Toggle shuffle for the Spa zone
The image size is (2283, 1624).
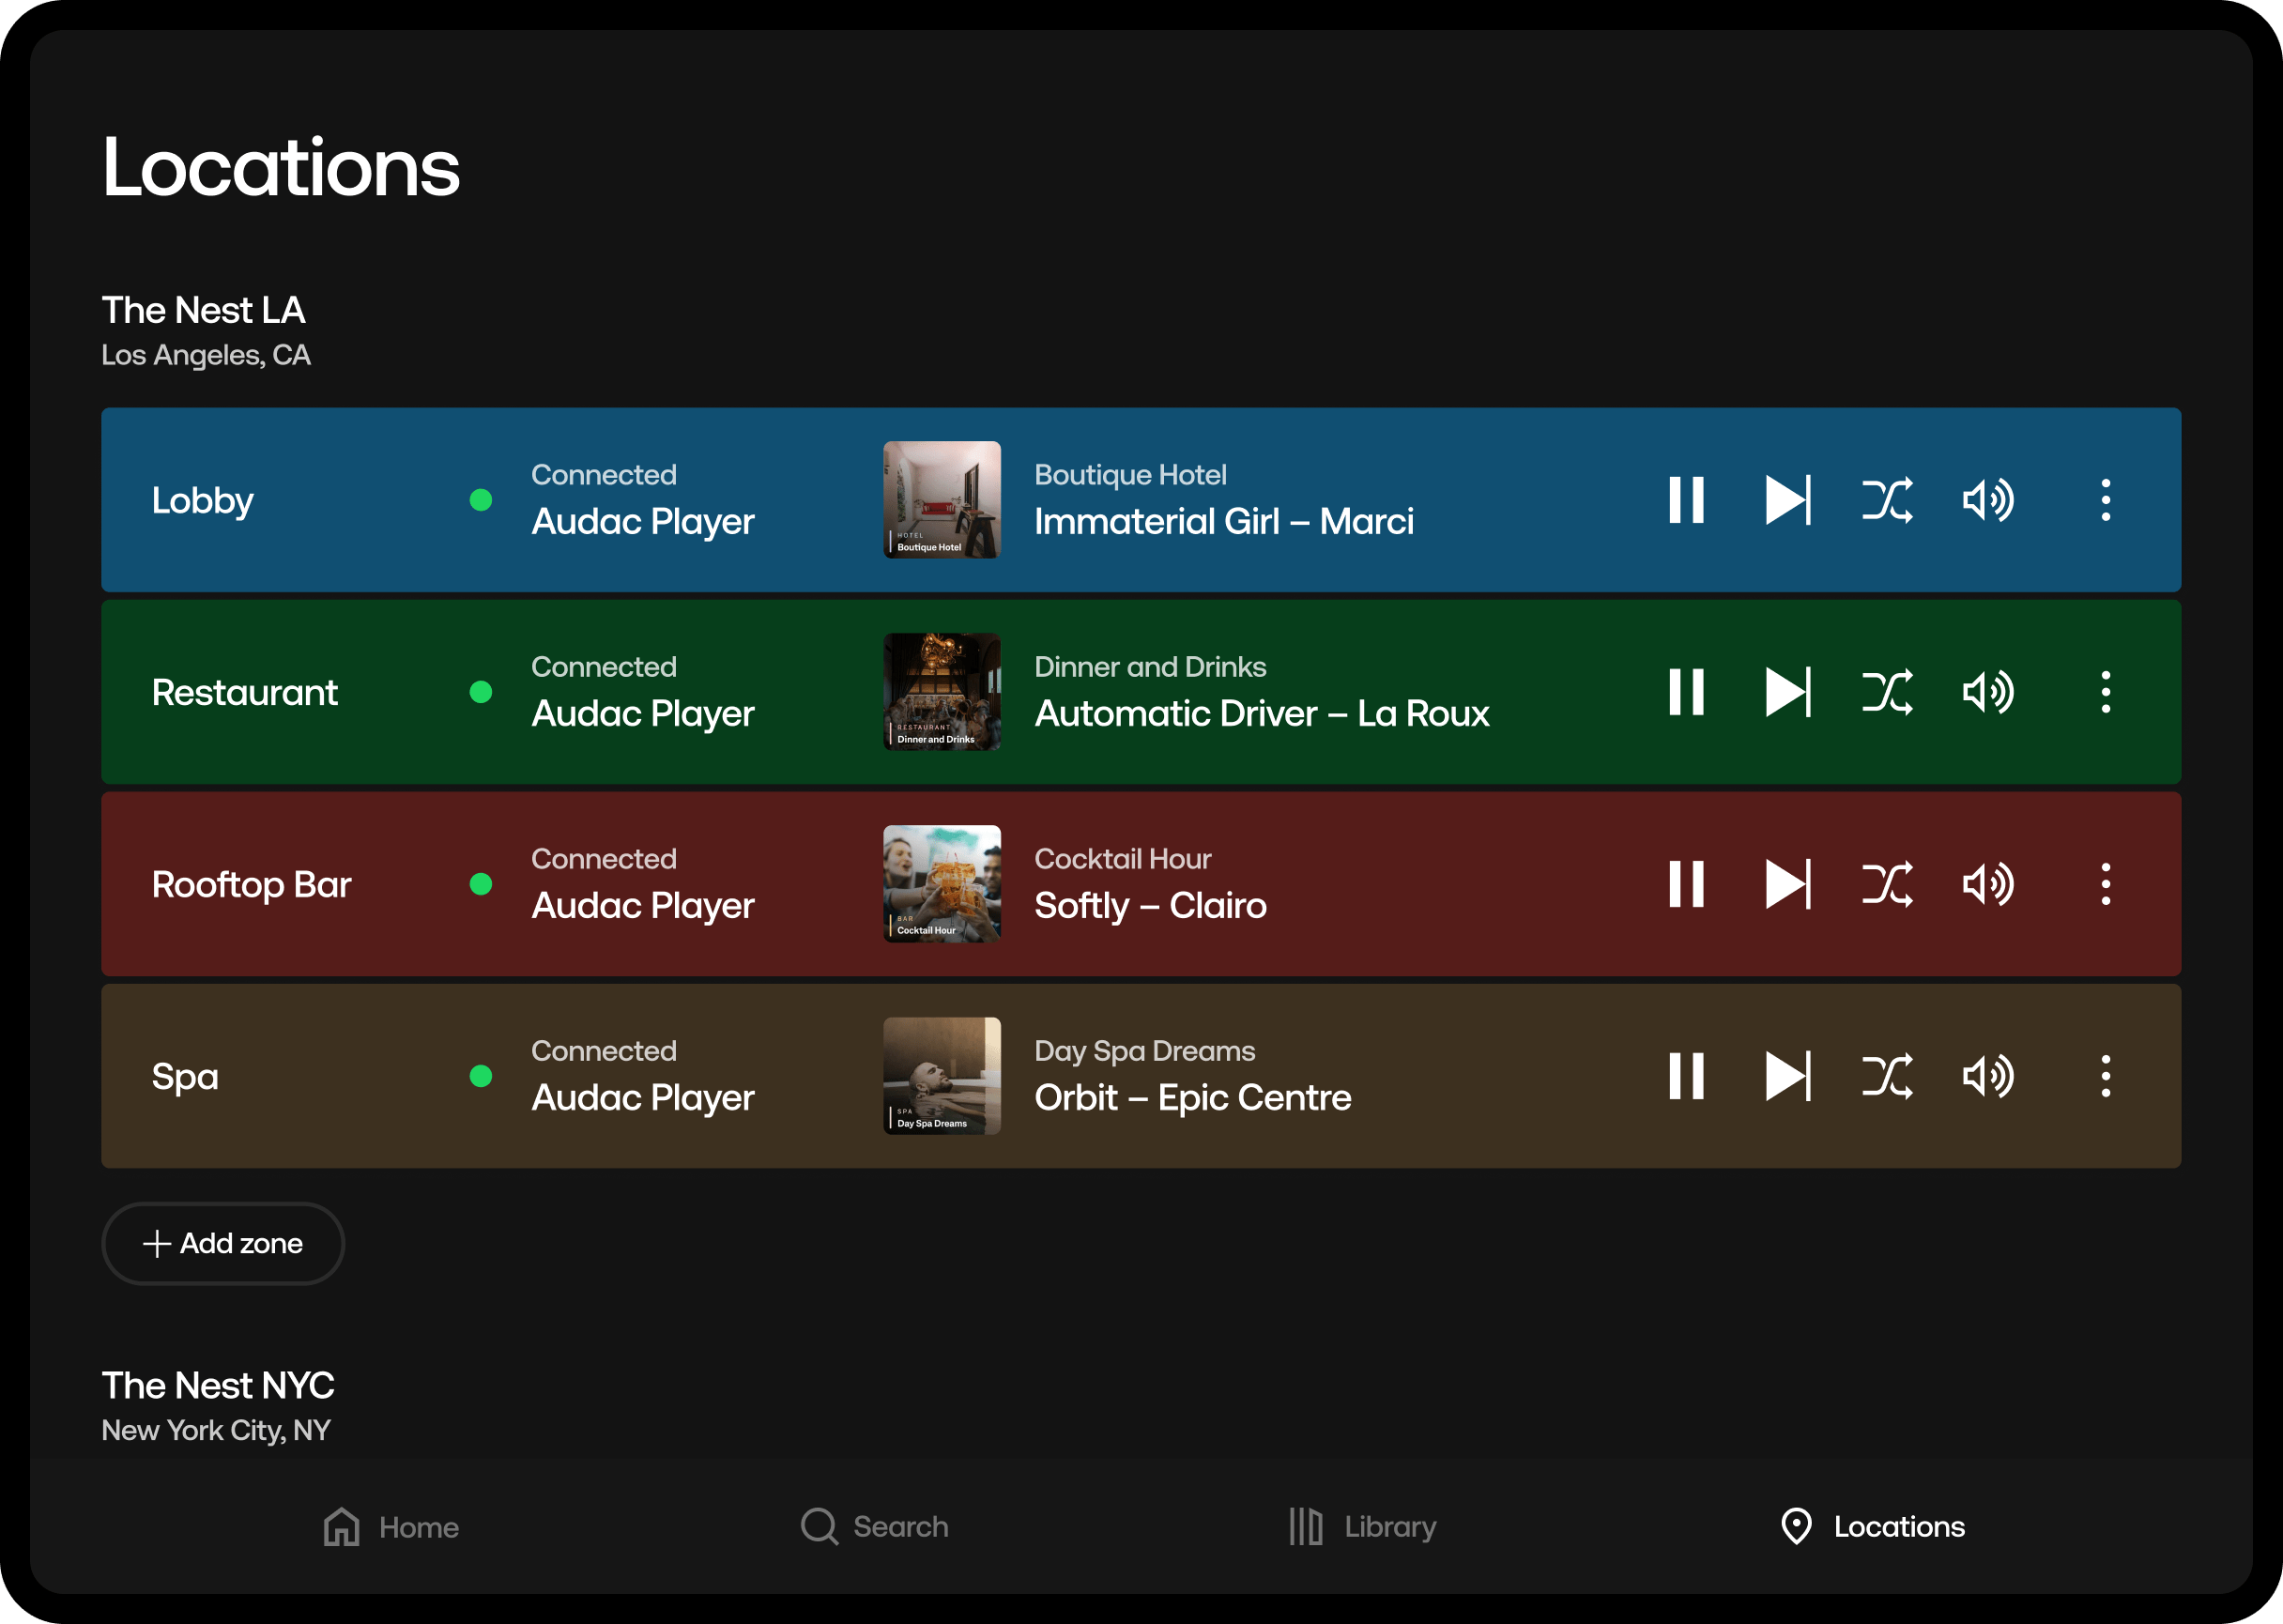(x=1887, y=1076)
